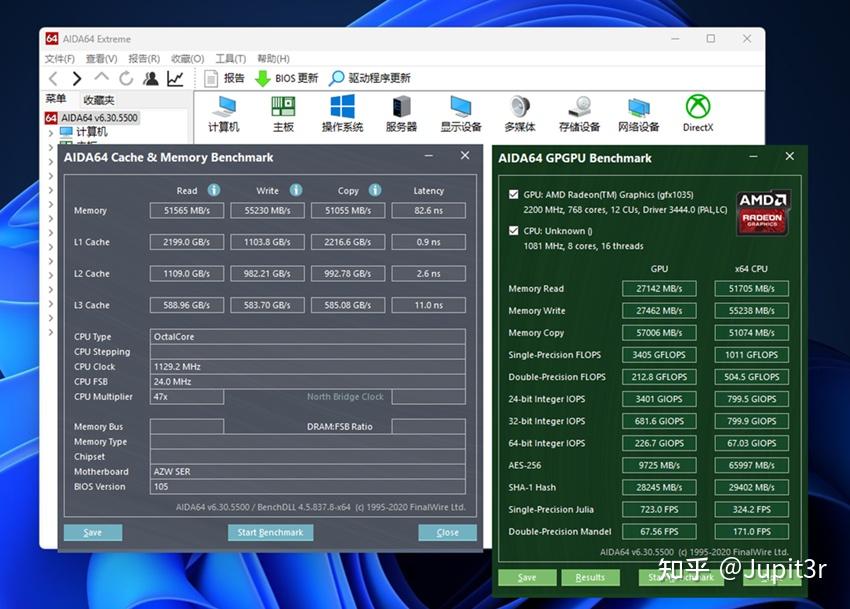Select AIDA64 v6.30.5500 root tree item
Image resolution: width=850 pixels, height=609 pixels.
92,118
